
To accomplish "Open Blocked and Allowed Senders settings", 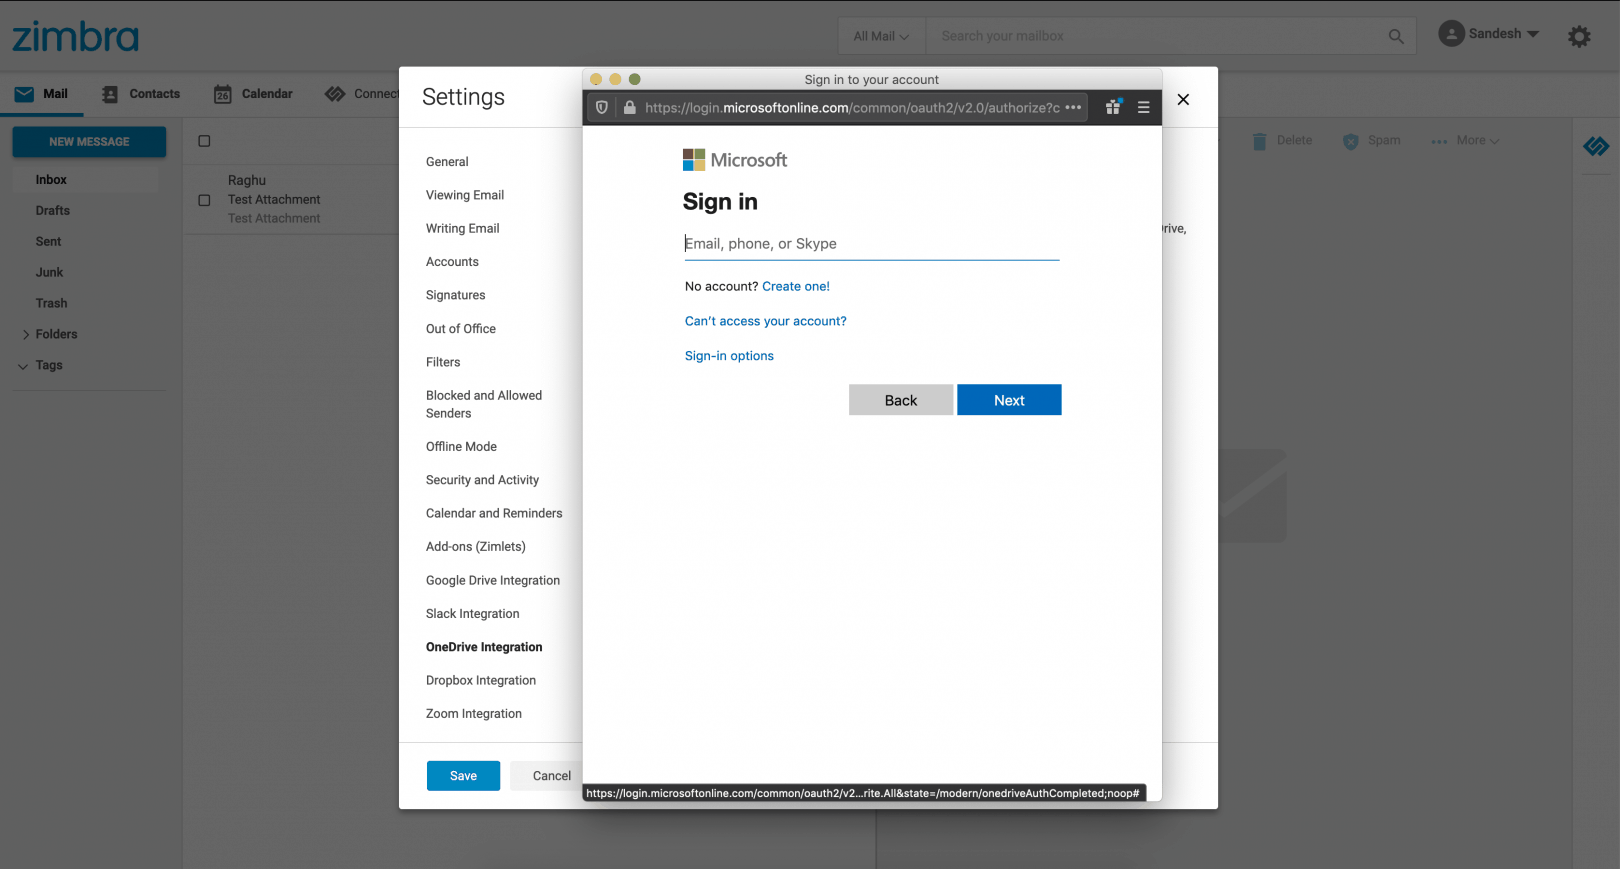I will click(x=484, y=404).
